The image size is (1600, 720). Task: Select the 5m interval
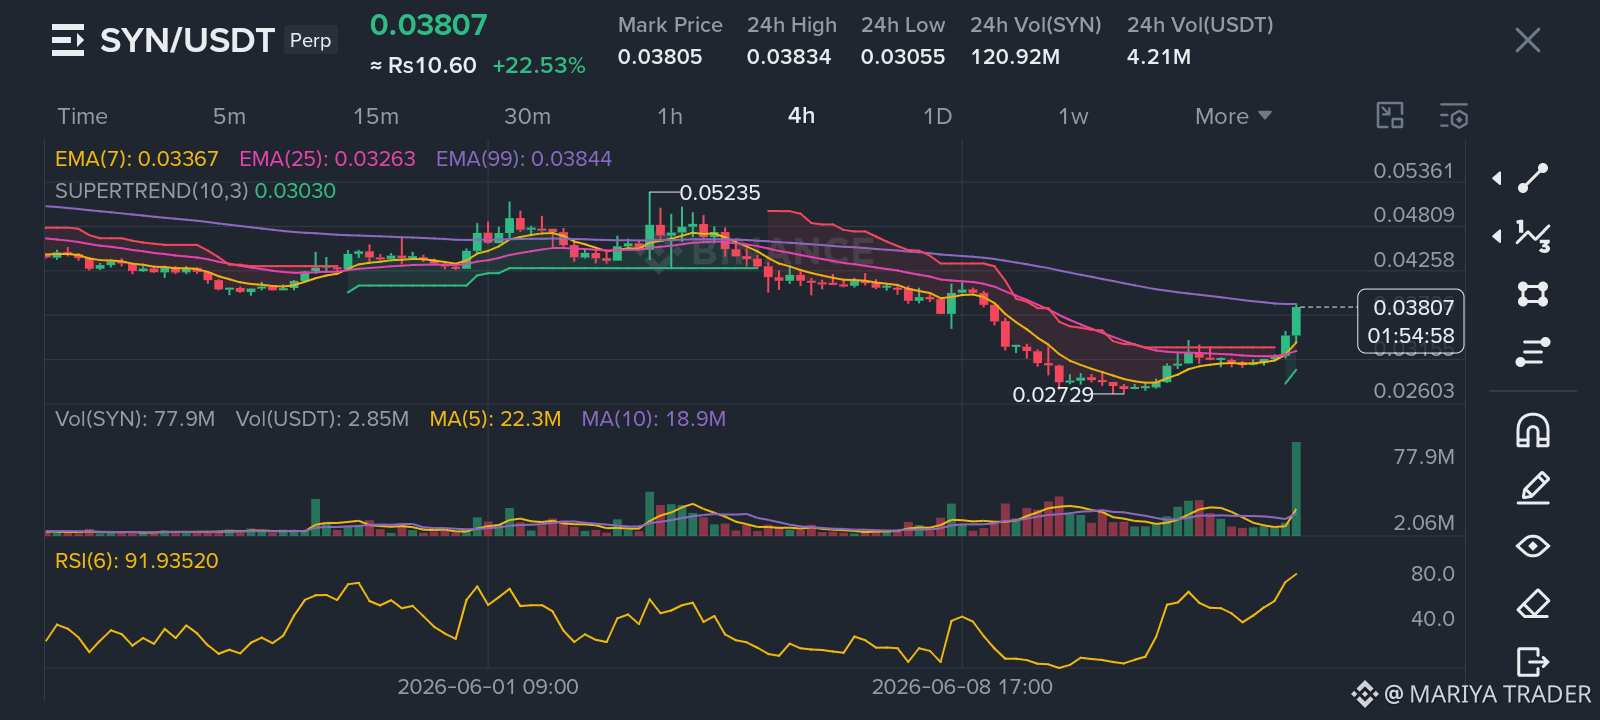coord(229,116)
